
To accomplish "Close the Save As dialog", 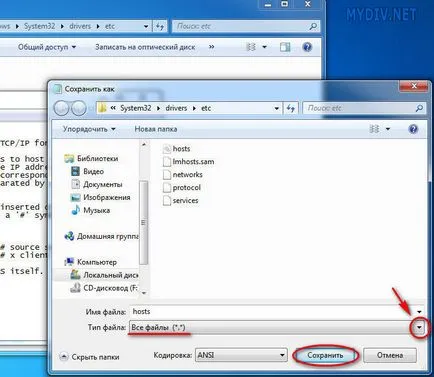I will [414, 86].
